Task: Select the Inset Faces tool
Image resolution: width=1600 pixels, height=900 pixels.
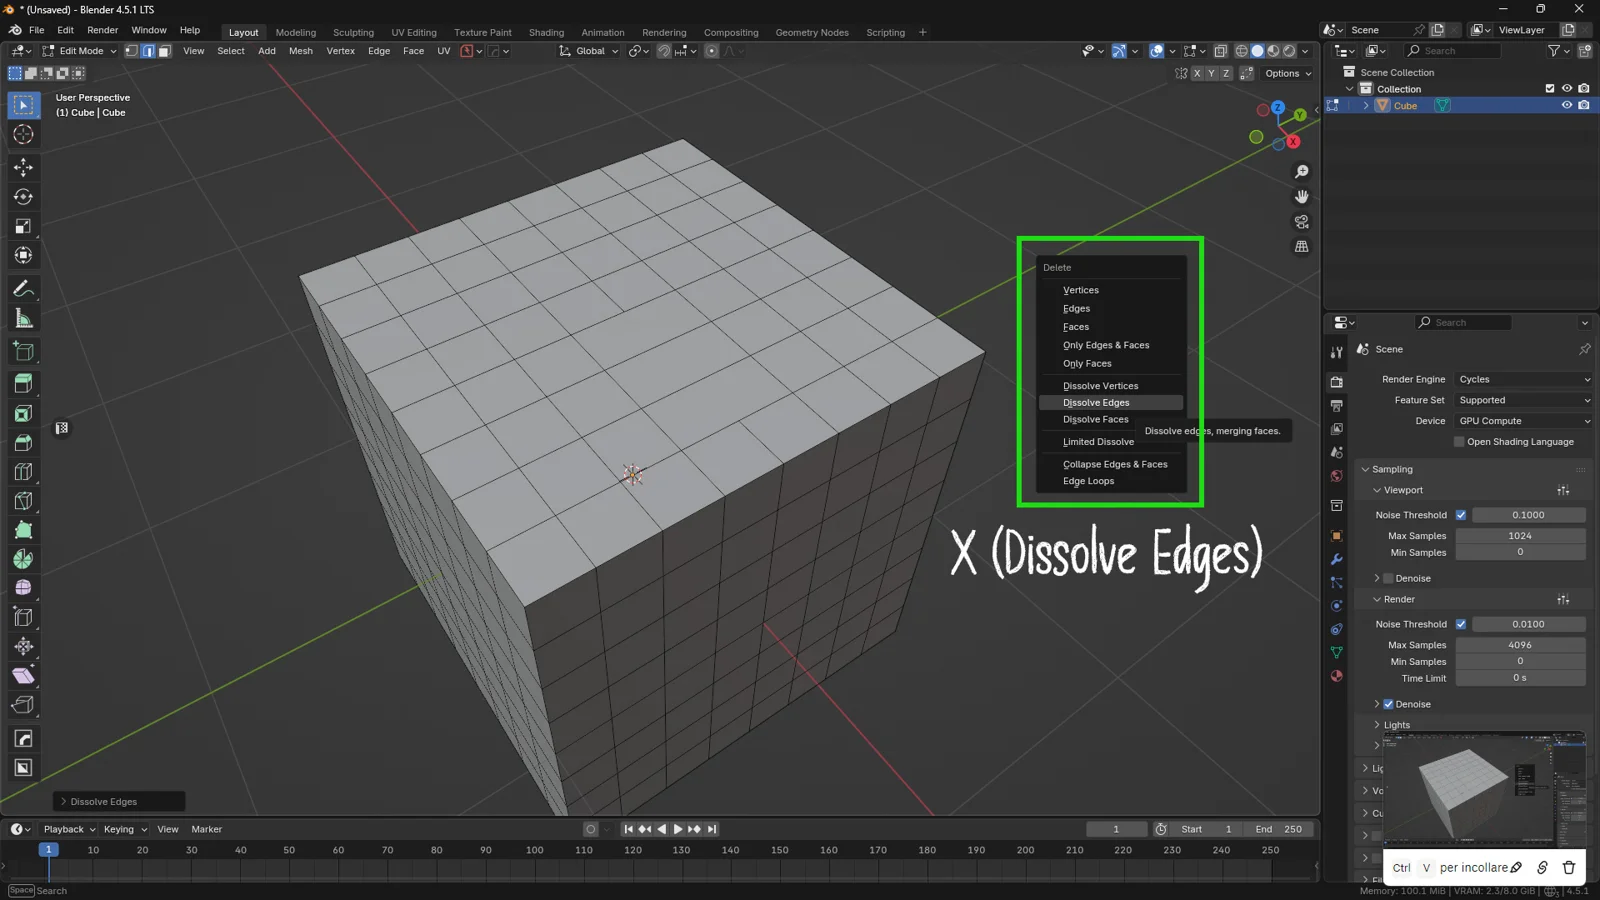Action: (x=23, y=413)
